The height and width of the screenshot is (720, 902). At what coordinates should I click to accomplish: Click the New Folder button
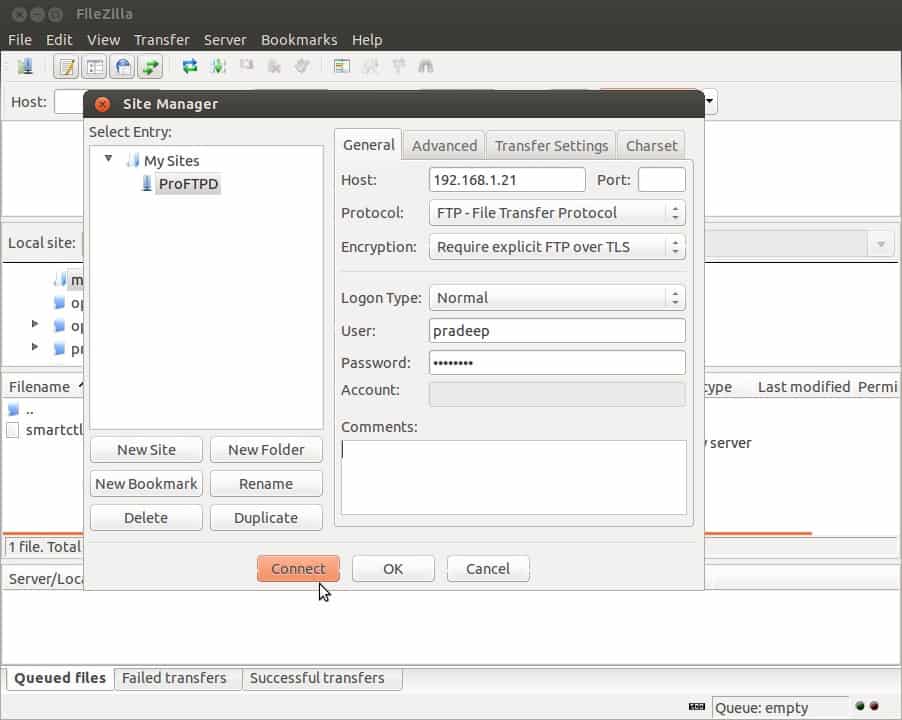tap(266, 450)
